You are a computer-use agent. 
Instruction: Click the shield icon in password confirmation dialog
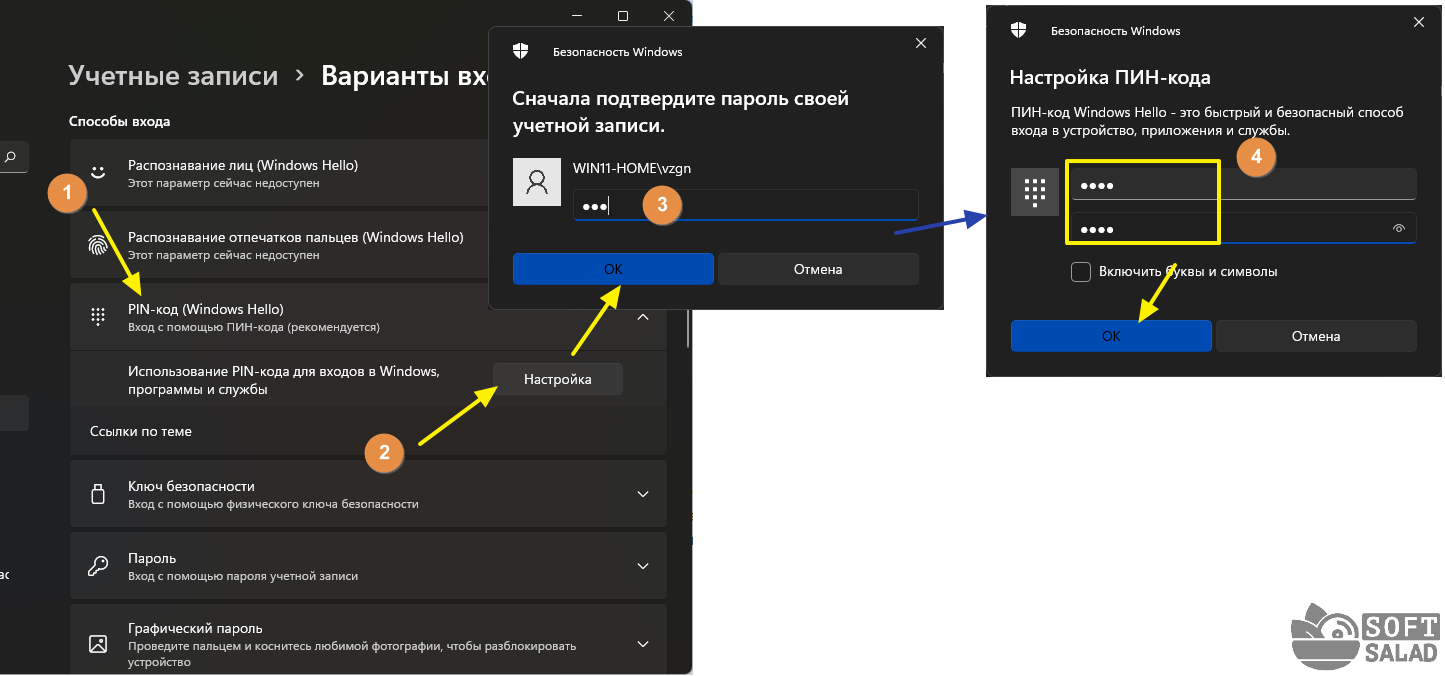click(x=520, y=51)
